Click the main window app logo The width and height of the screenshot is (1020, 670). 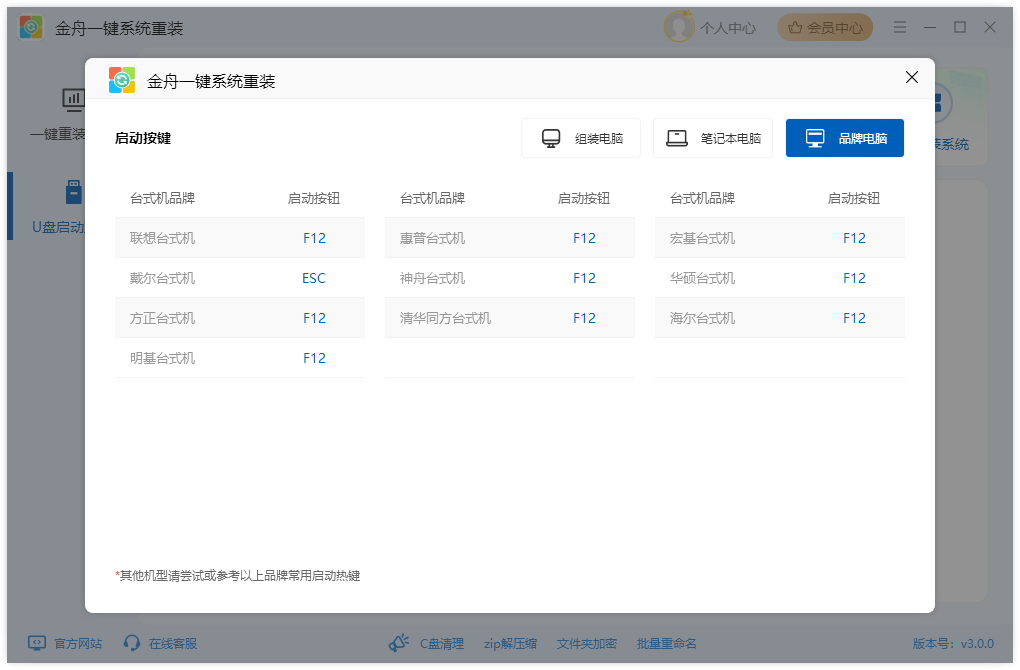31,27
